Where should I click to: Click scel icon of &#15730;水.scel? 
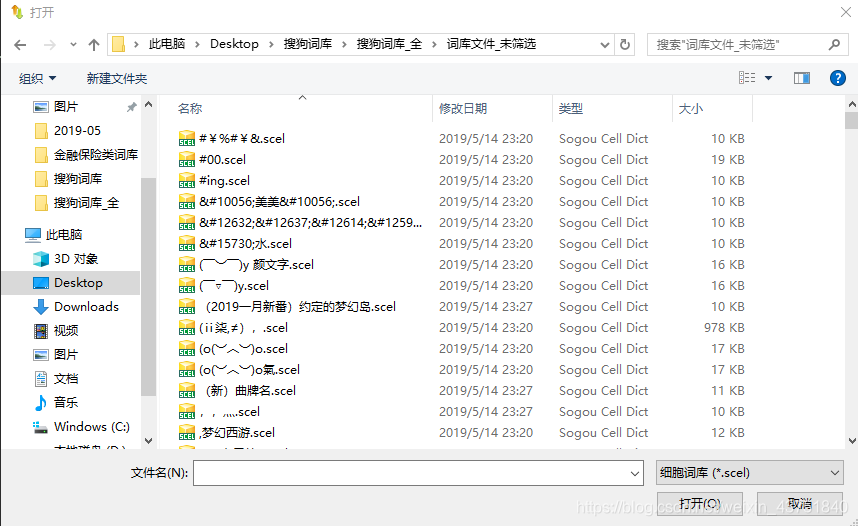point(187,244)
